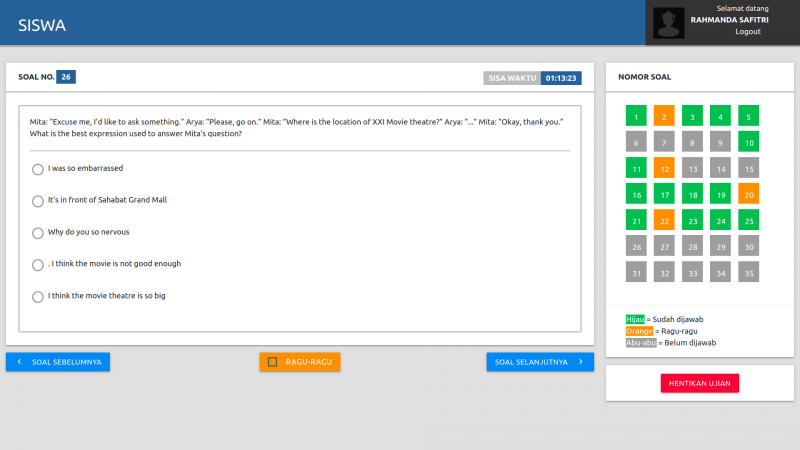Viewport: 800px width, 450px height.
Task: Go to question number 18
Action: 692,194
